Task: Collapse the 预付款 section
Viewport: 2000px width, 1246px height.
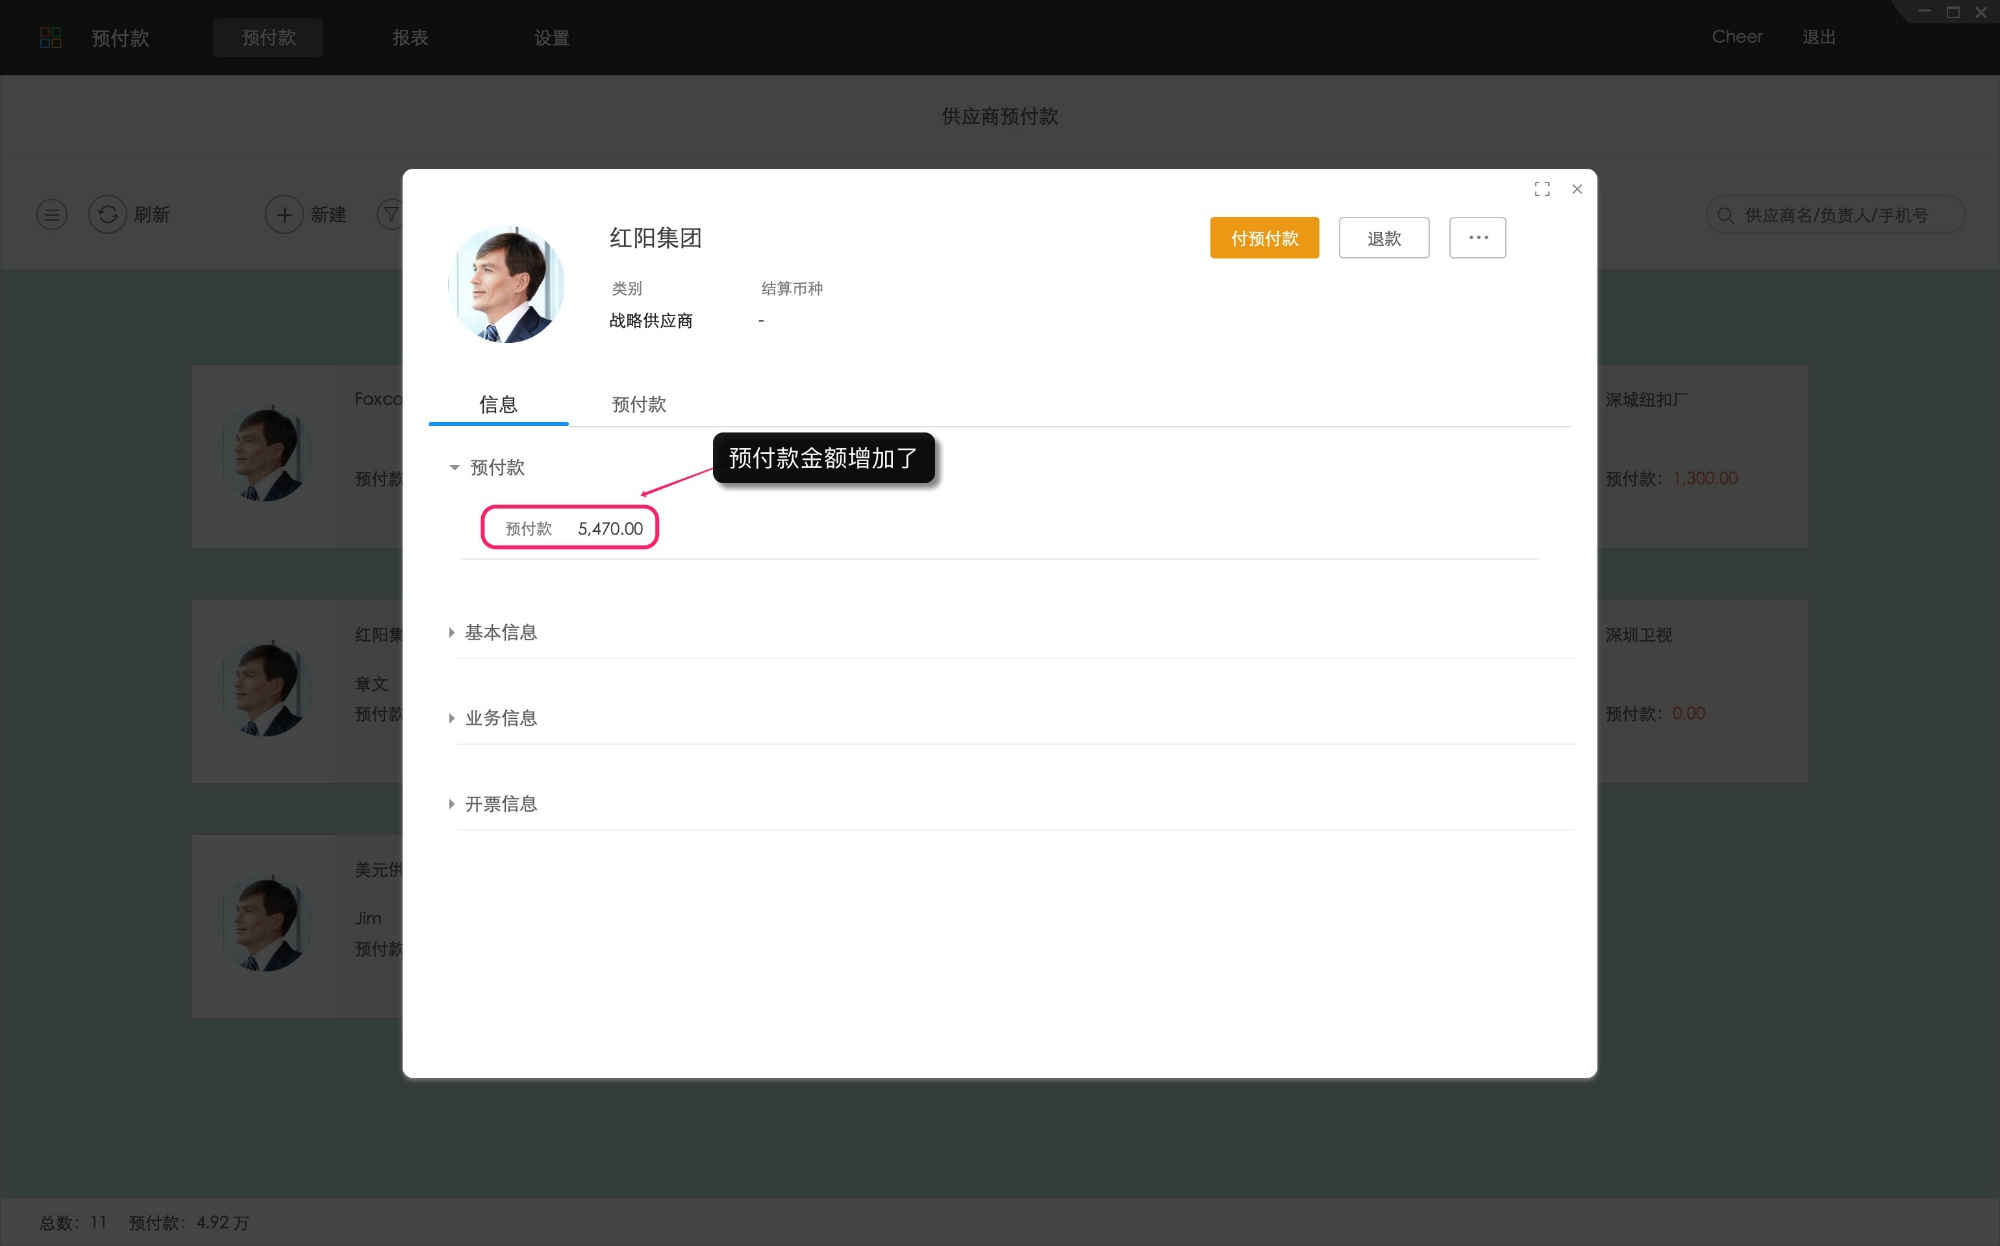Action: pos(453,467)
